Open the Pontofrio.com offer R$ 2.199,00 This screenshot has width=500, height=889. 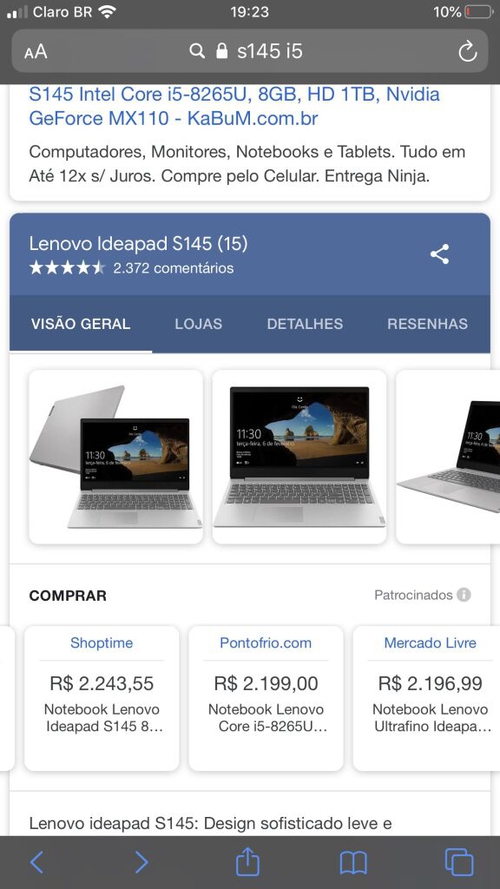pos(266,698)
